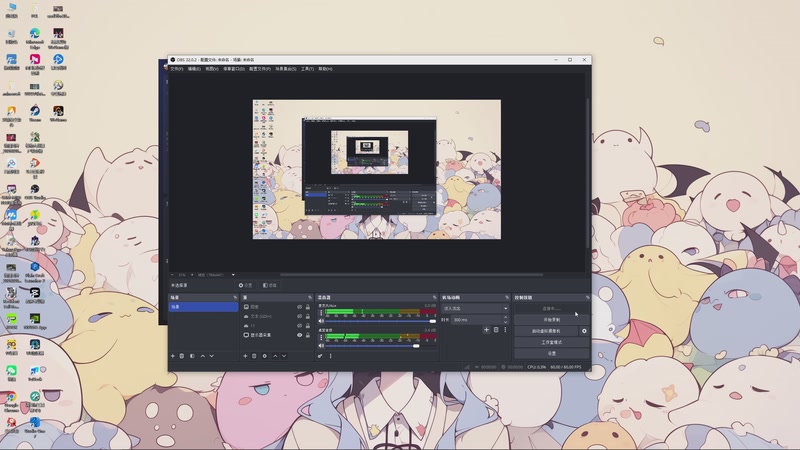Open the scene transition type dropdown
The height and width of the screenshot is (450, 800).
[475, 308]
